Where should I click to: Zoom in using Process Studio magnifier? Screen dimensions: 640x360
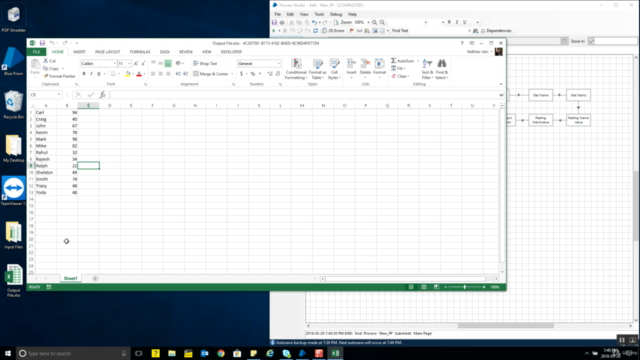[x=374, y=22]
